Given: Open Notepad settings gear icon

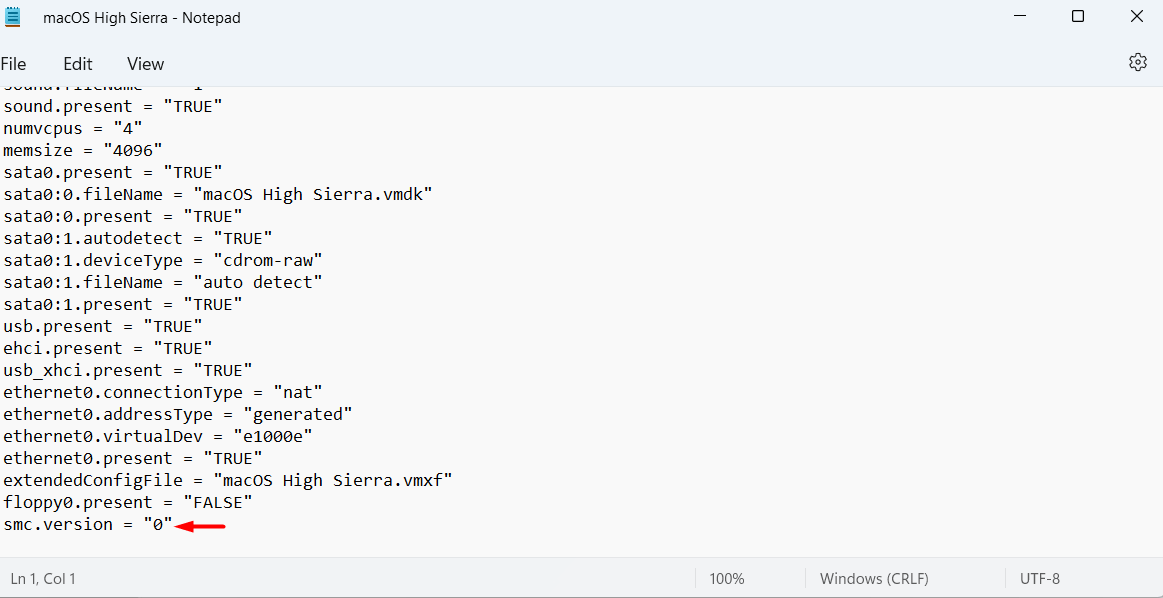Looking at the screenshot, I should point(1137,62).
